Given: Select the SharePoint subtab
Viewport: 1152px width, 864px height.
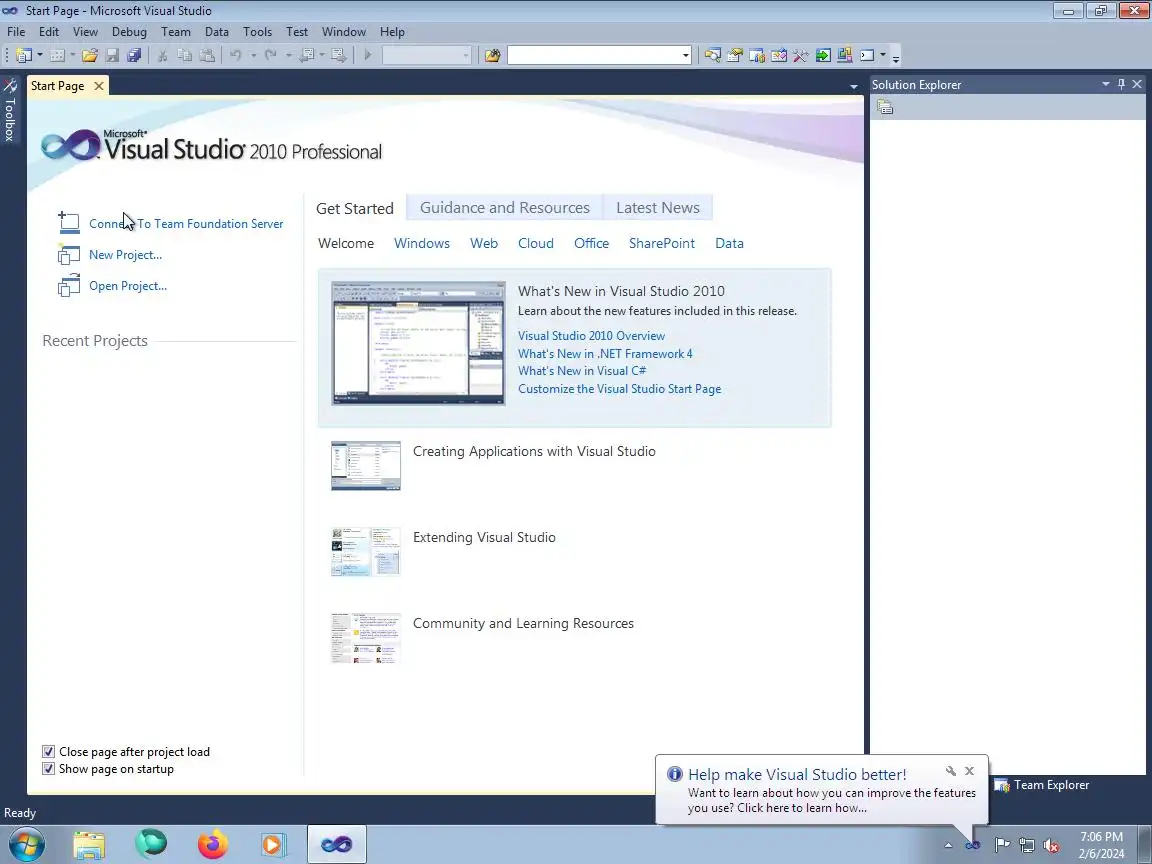Looking at the screenshot, I should [661, 243].
